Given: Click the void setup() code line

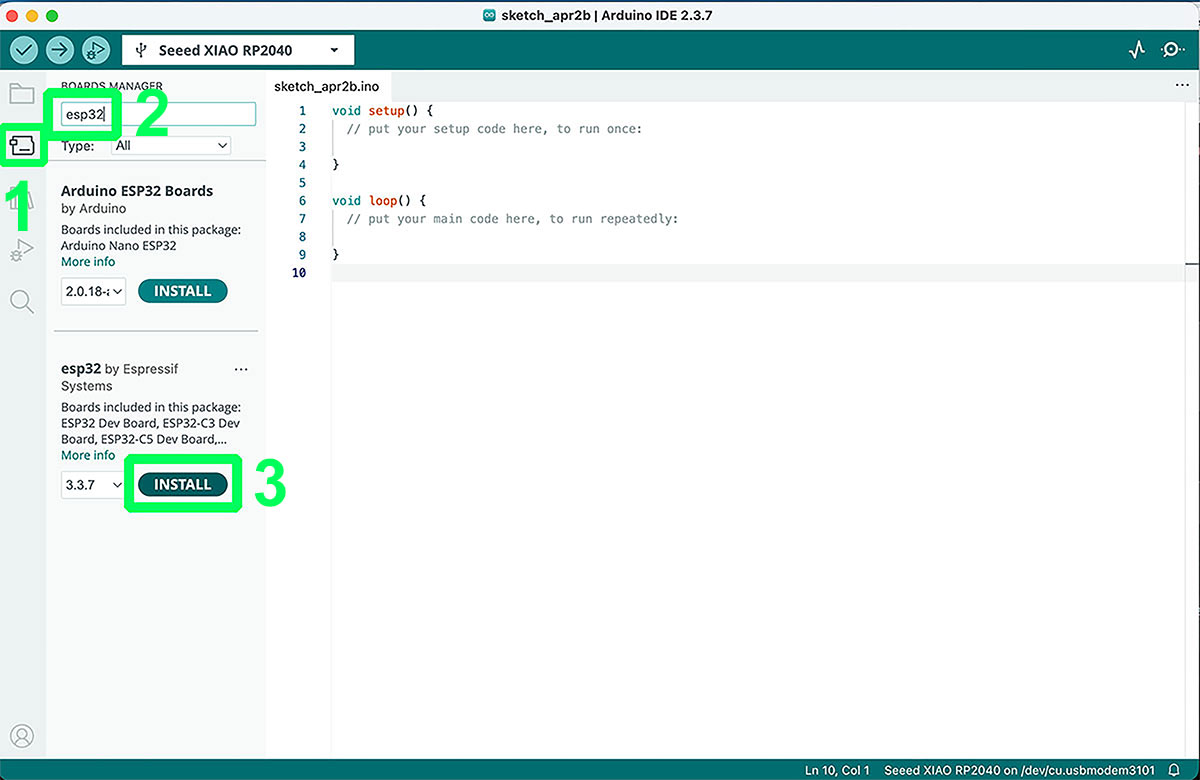Looking at the screenshot, I should tap(382, 110).
